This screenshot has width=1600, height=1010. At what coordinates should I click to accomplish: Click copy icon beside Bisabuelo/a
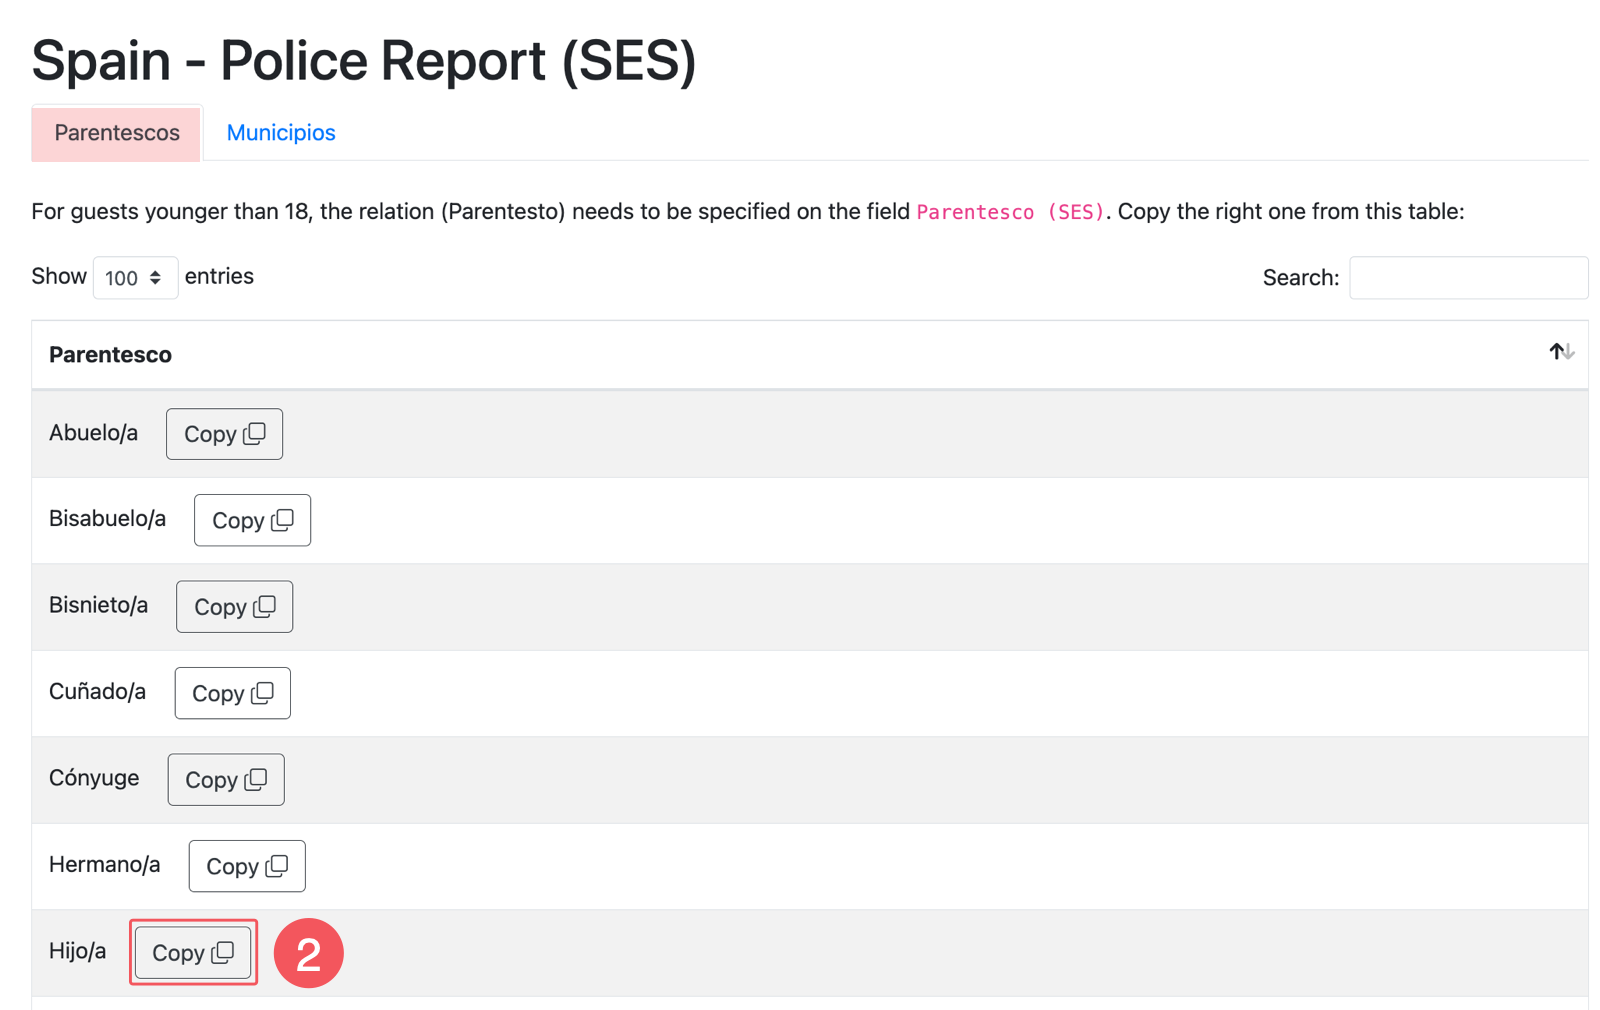[283, 520]
